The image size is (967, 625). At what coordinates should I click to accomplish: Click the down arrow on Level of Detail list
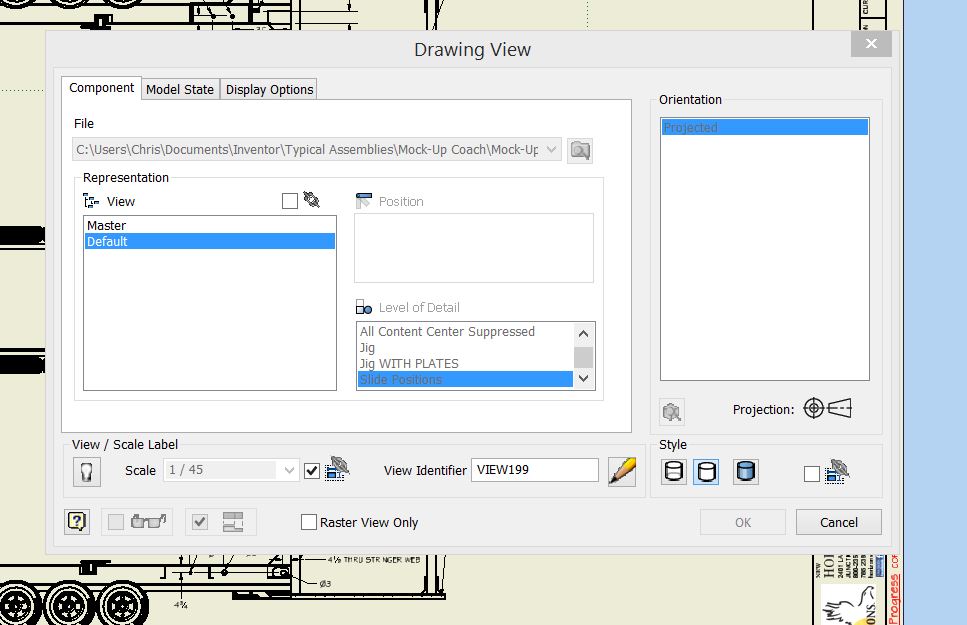tap(584, 379)
